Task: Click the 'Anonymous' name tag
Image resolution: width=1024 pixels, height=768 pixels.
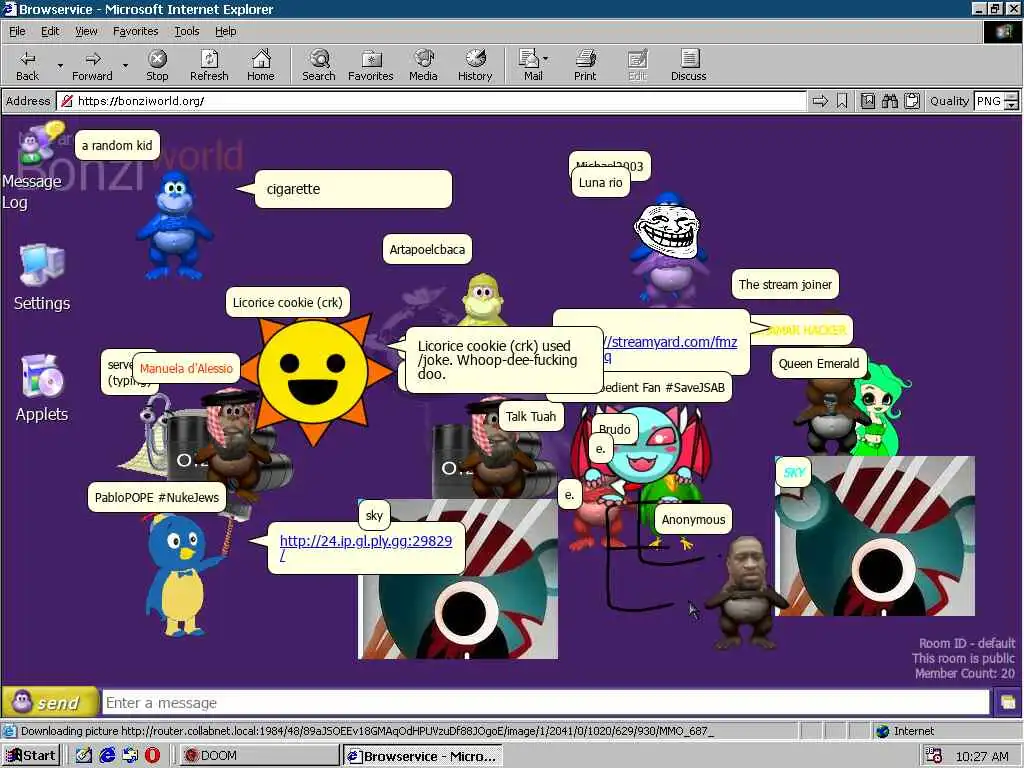Action: point(693,519)
